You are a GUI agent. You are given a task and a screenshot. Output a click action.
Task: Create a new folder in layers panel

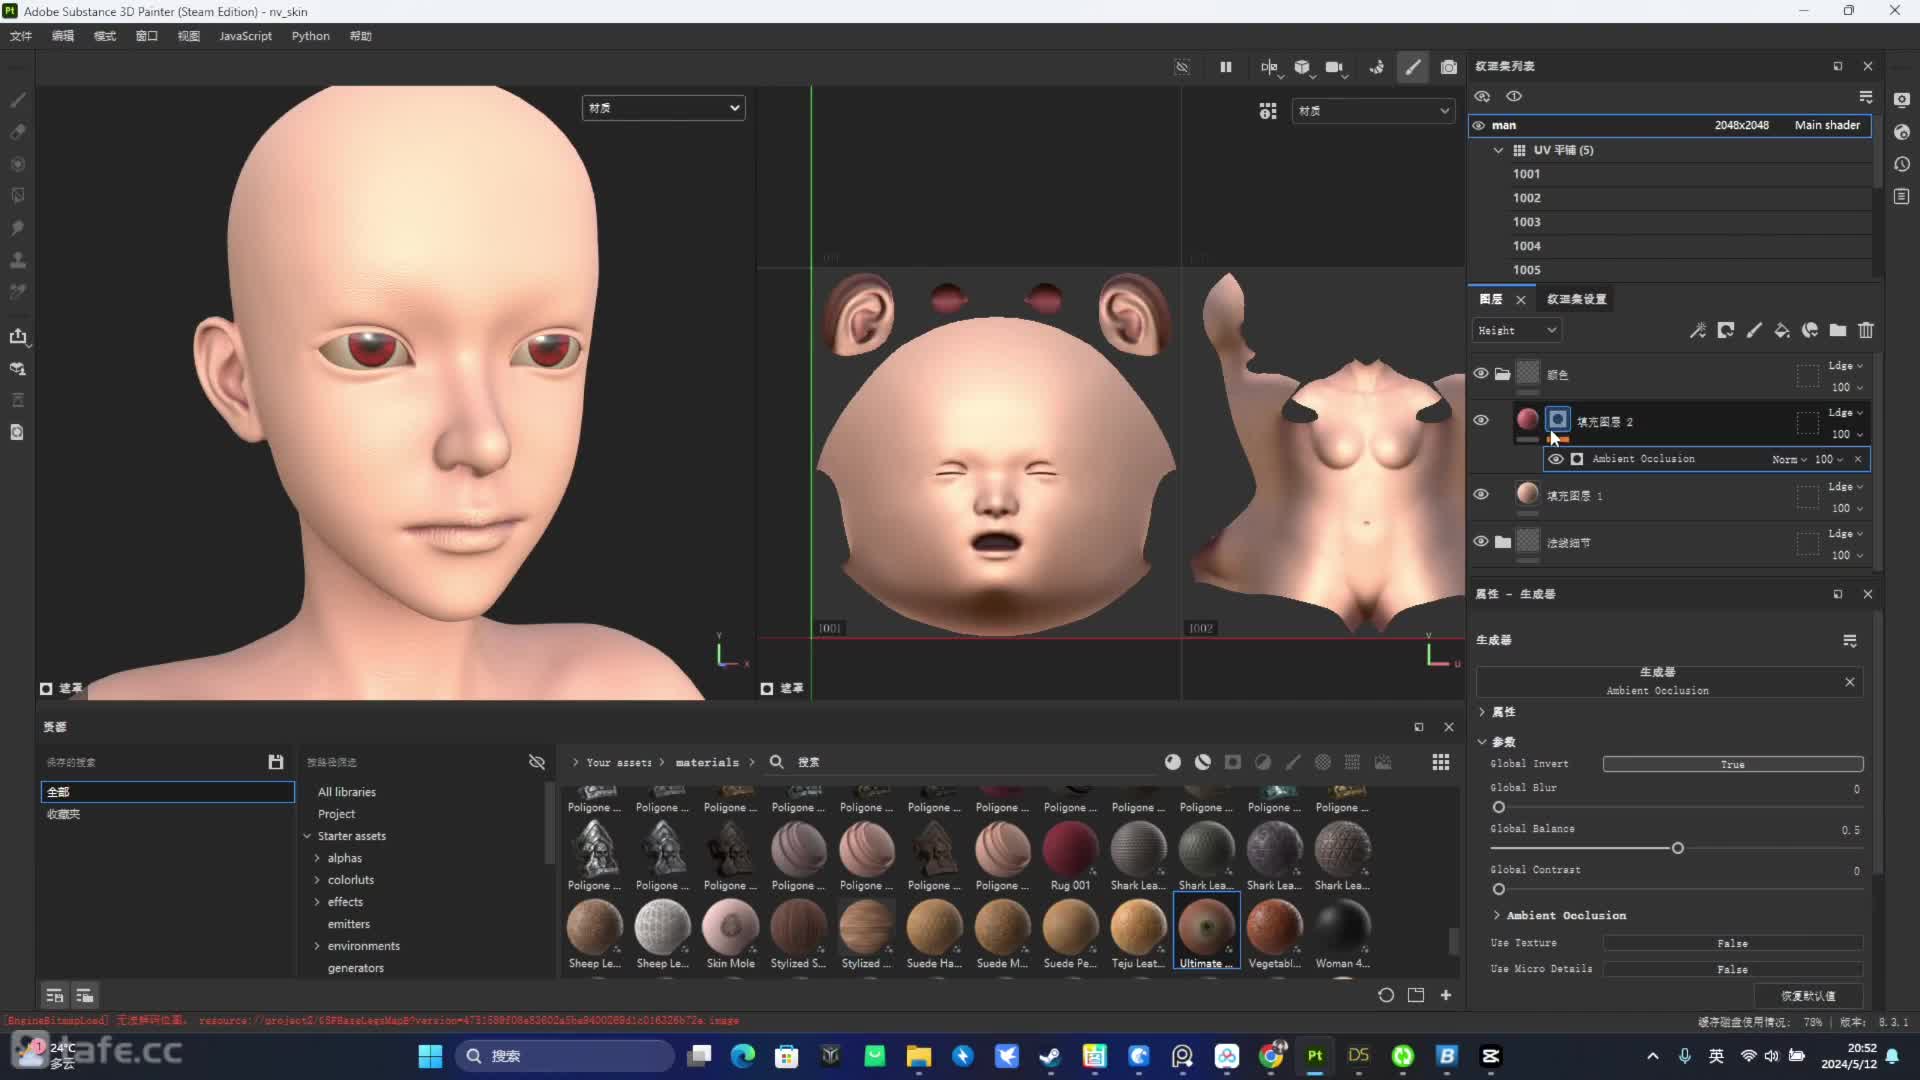(1838, 330)
